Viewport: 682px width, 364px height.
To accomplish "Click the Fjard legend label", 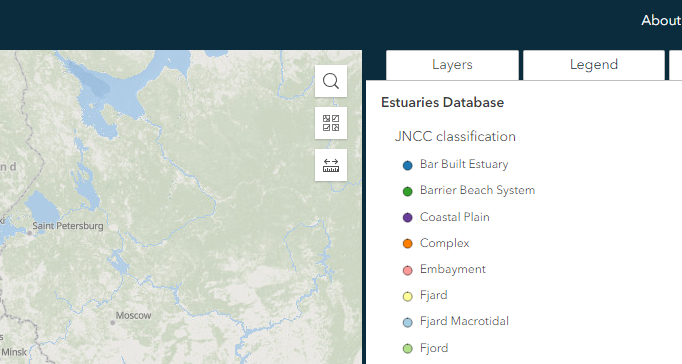I will 434,295.
